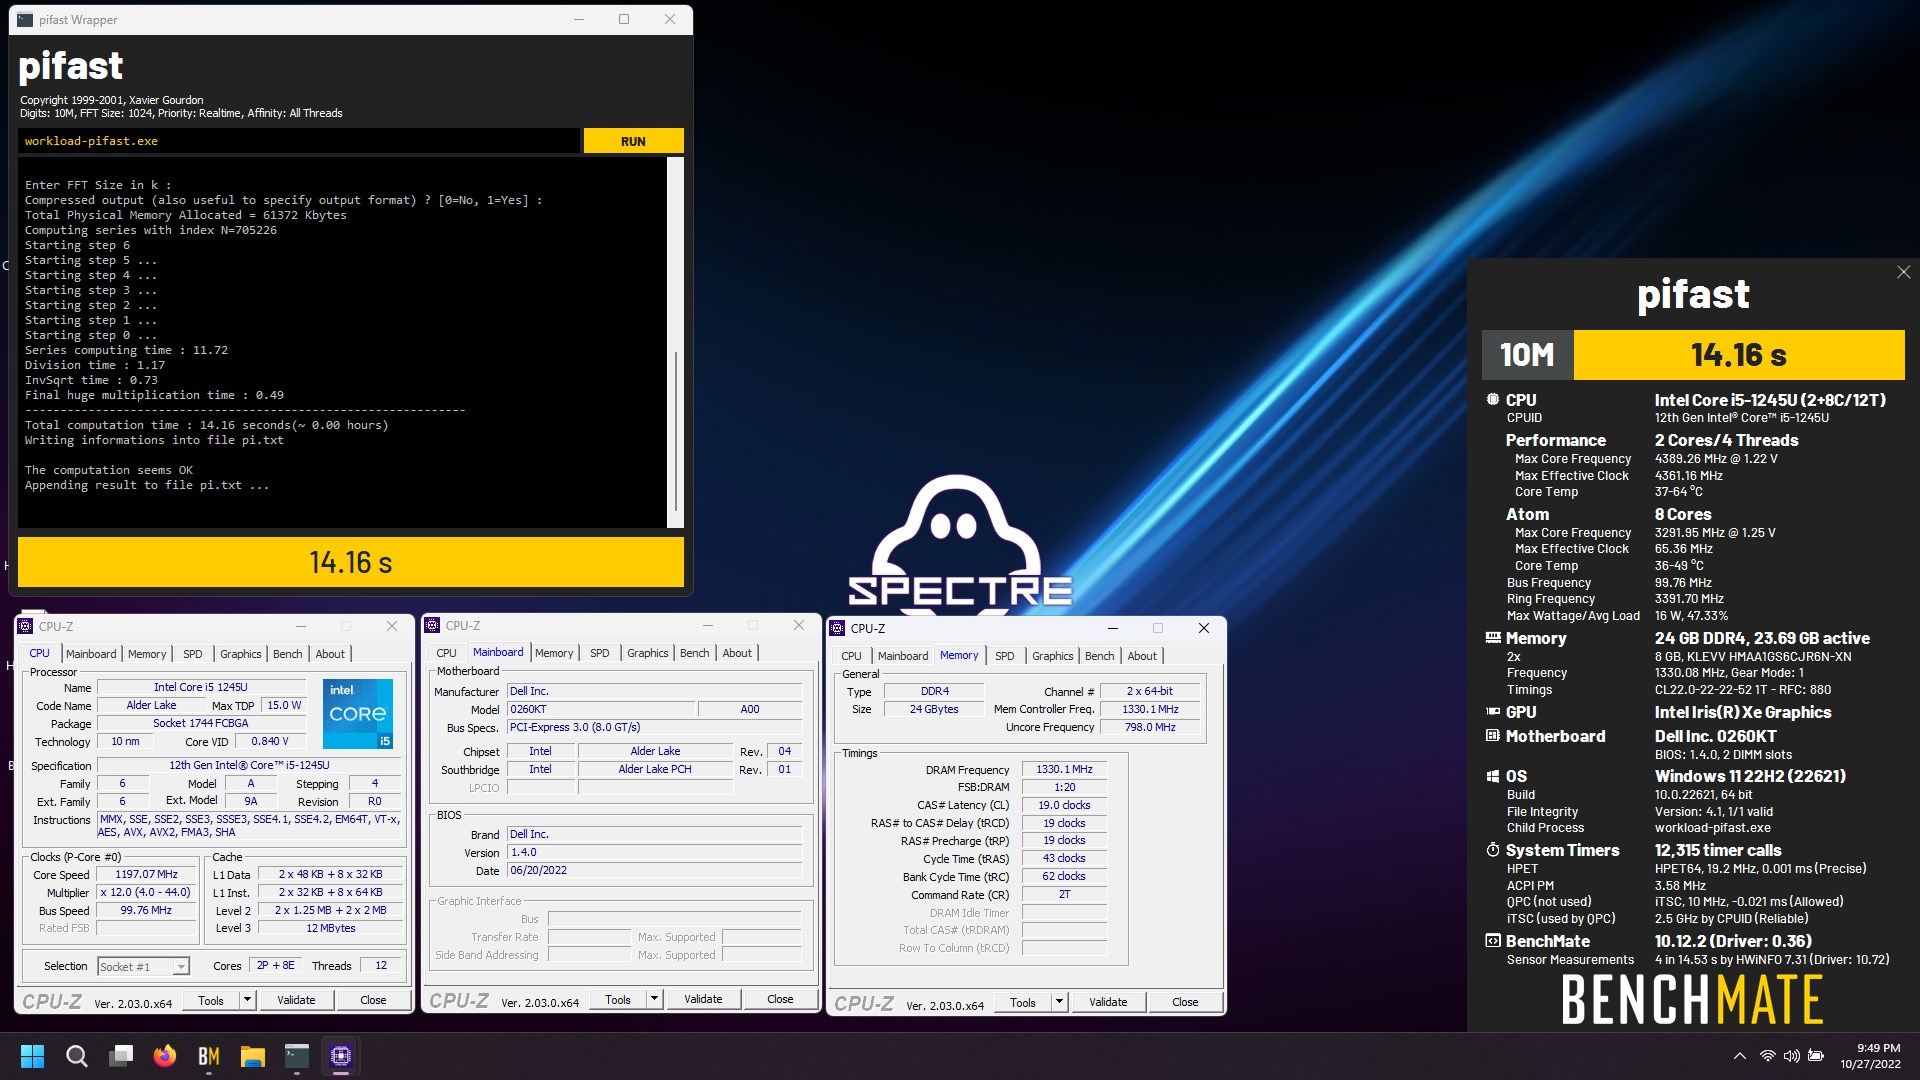Screen dimensions: 1920x1080
Task: Open CPU-Z taskbar icon
Action: tap(341, 1056)
